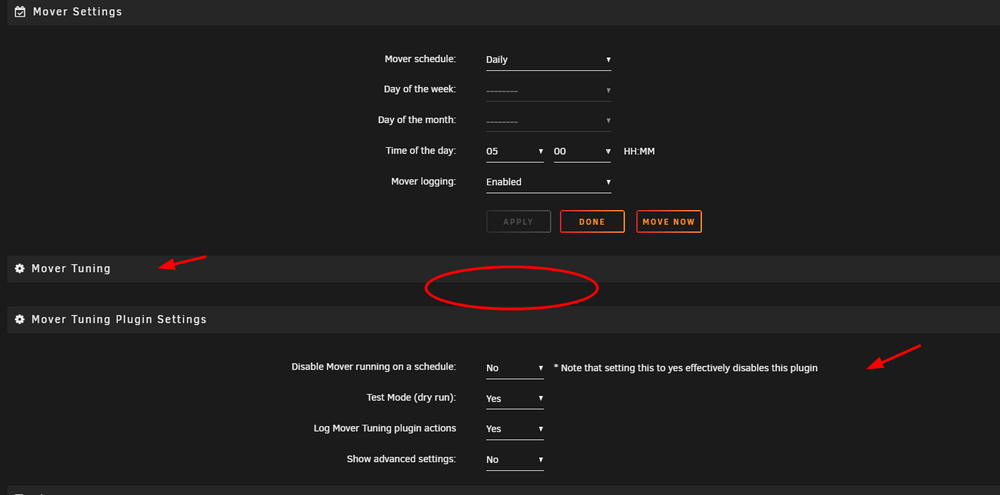Open the Mover schedule dropdown set to Daily
1000x495 pixels.
(x=548, y=60)
